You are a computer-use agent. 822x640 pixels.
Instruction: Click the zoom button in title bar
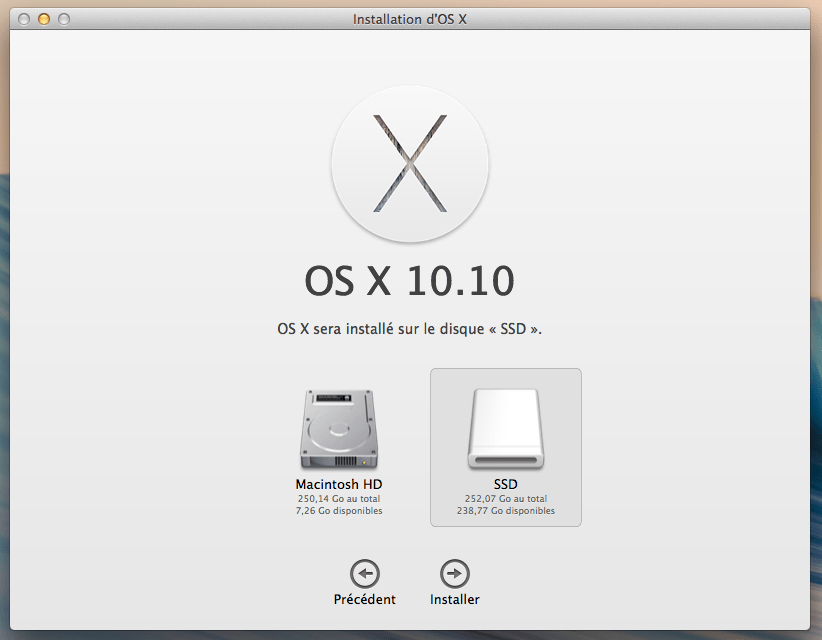click(x=64, y=19)
